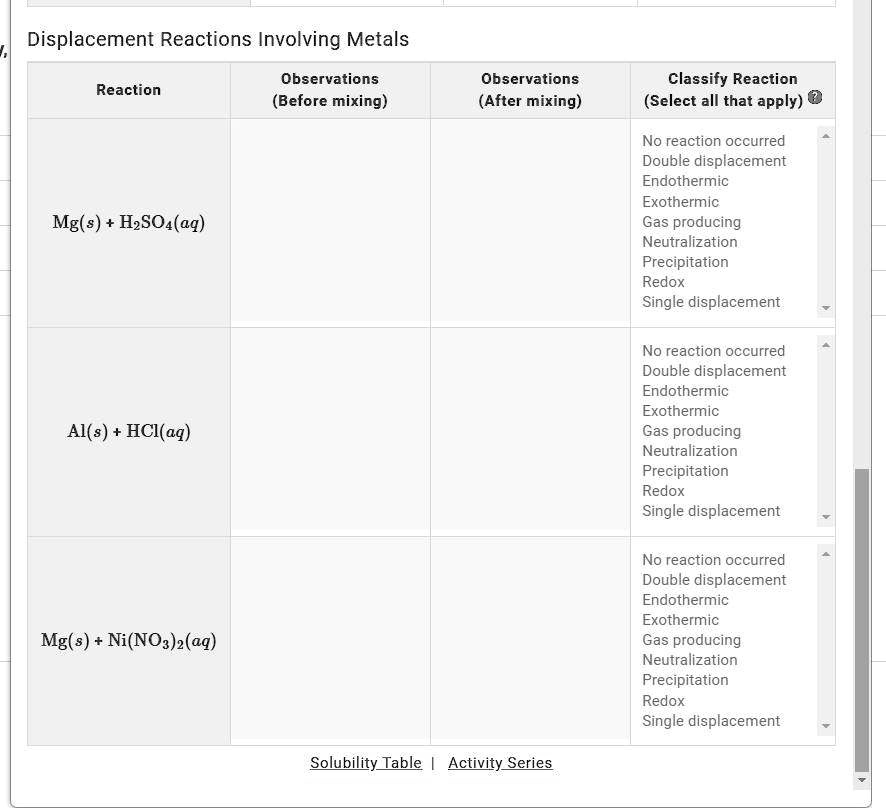Open the Solubility Table link

365,763
